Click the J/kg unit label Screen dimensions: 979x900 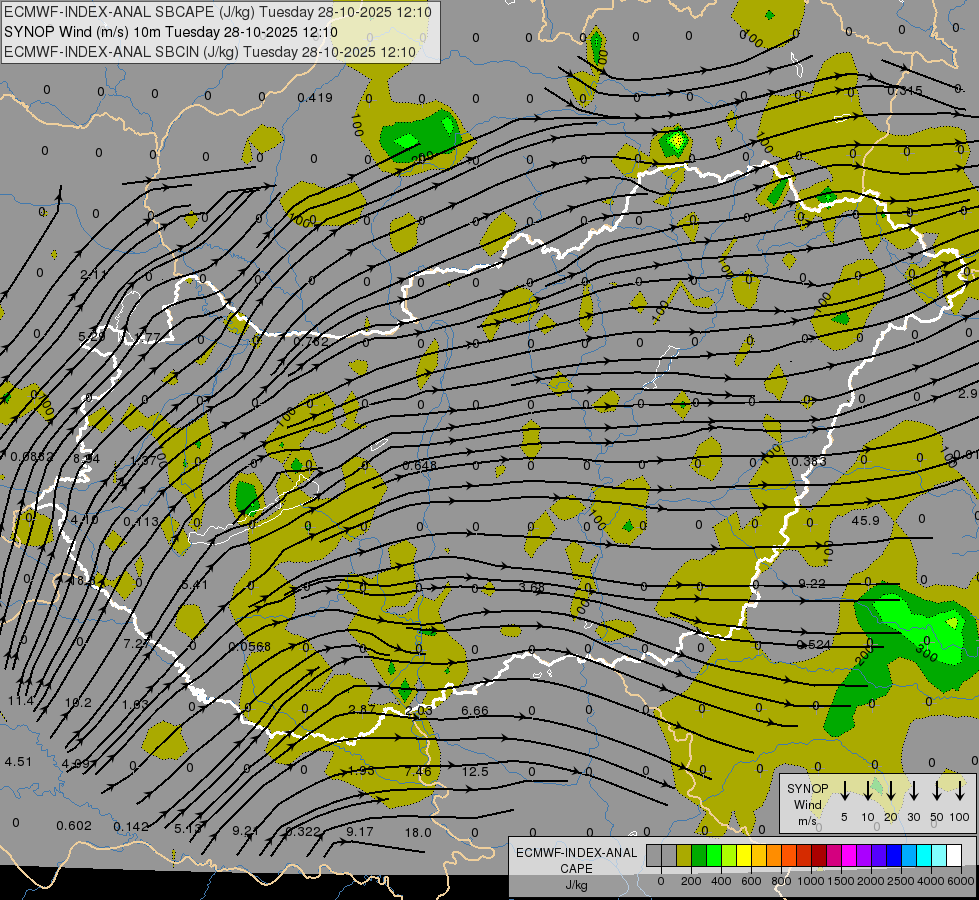tap(576, 885)
